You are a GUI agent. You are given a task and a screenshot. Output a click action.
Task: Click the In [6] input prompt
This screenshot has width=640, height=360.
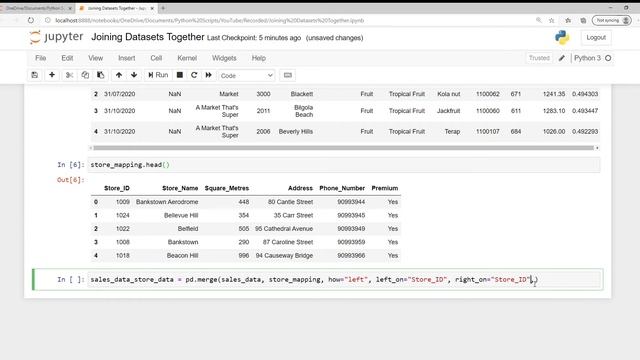[x=71, y=165]
